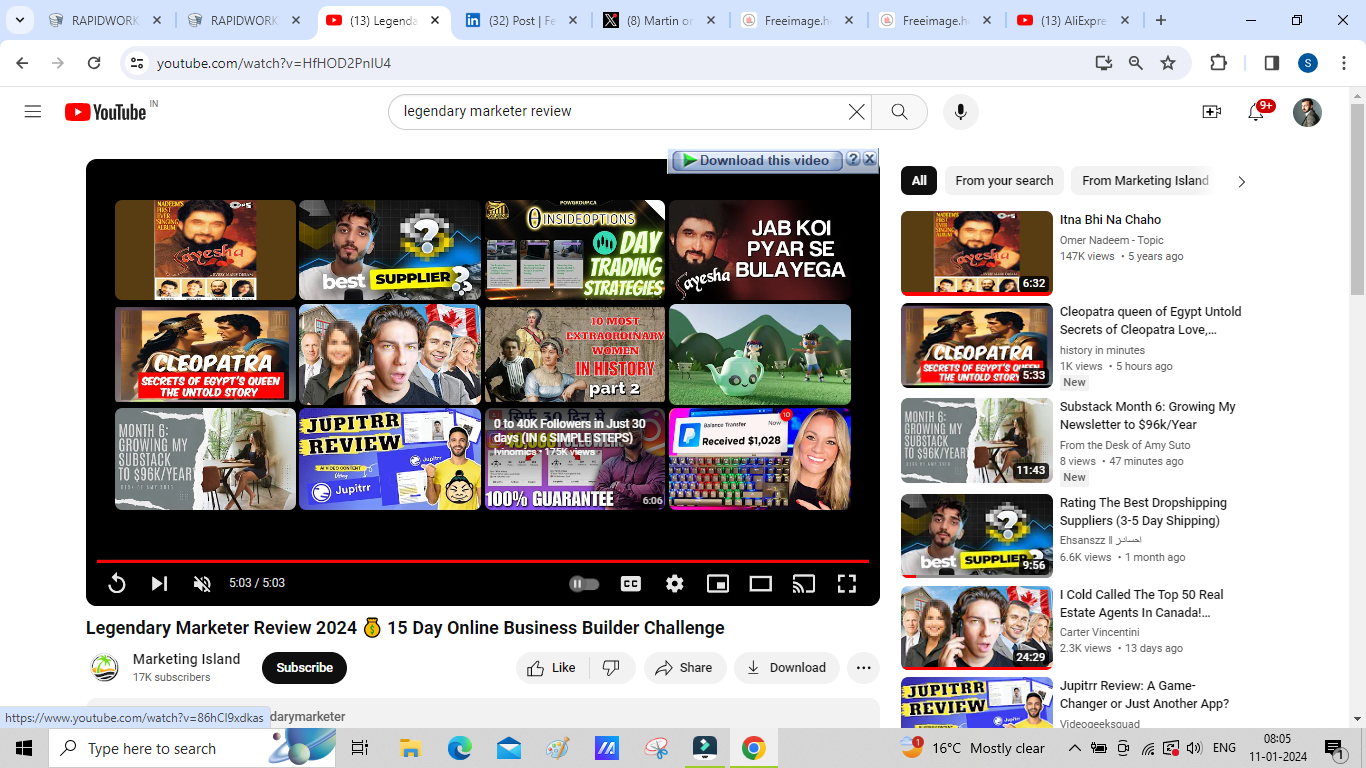Open the Chrome three-dot menu
The image size is (1366, 768).
tap(1343, 63)
